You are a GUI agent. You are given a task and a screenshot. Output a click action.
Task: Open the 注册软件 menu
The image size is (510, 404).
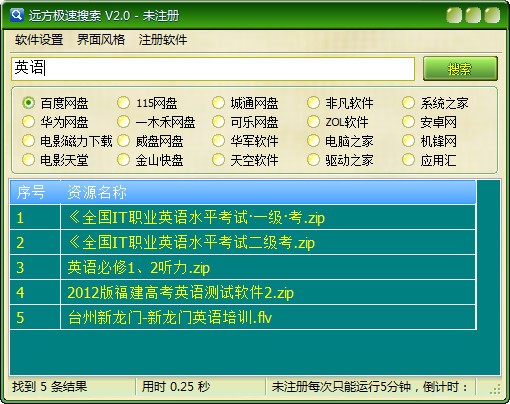[x=163, y=40]
